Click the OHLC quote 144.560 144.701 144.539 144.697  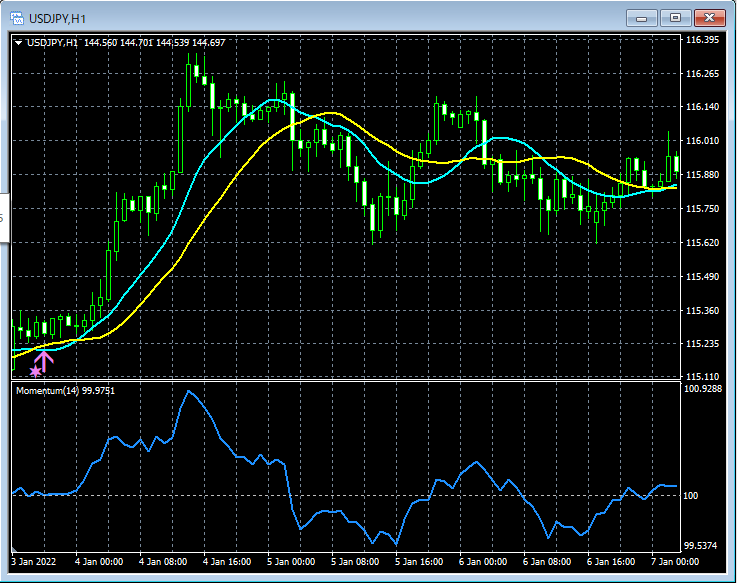pyautogui.click(x=155, y=43)
